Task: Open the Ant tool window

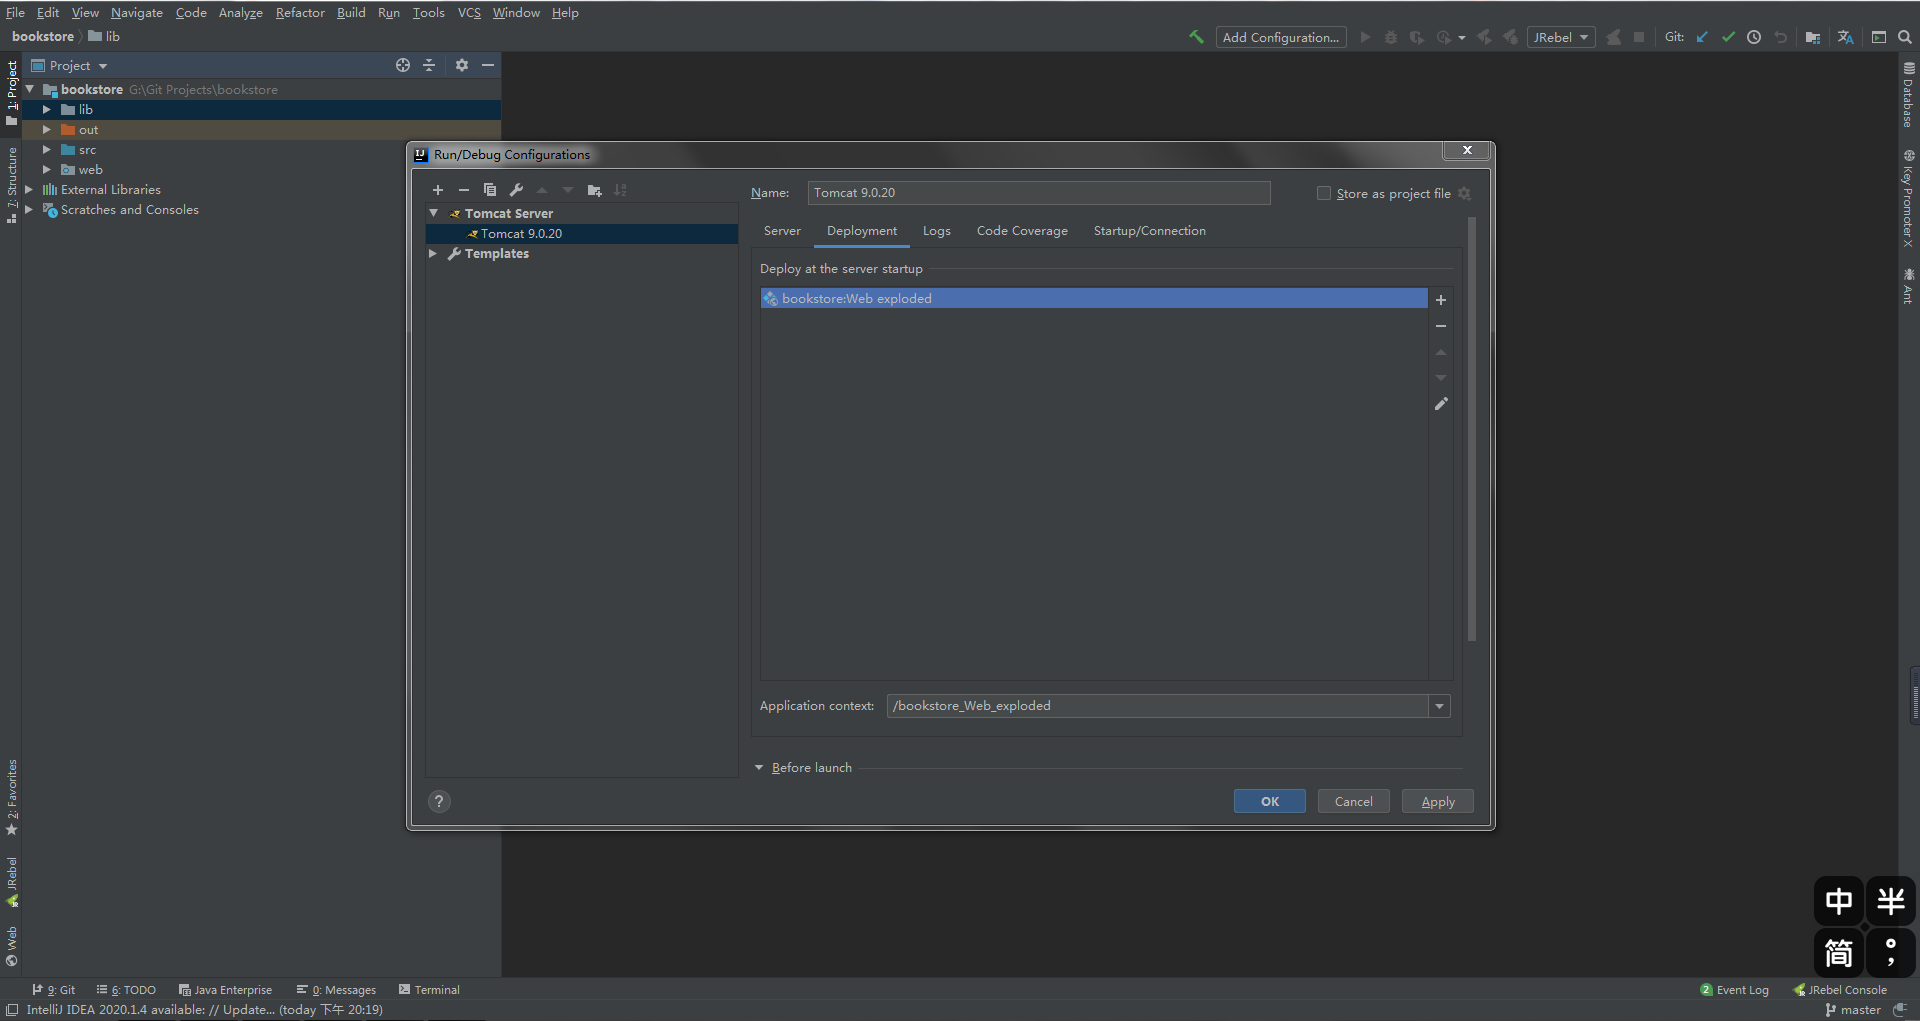Action: click(1909, 286)
